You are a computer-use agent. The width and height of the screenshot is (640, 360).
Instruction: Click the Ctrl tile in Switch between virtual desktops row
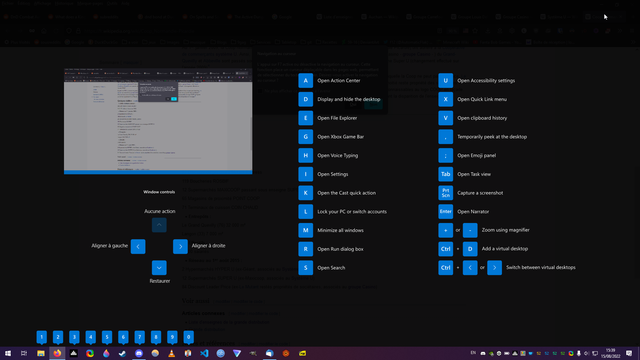(x=445, y=268)
